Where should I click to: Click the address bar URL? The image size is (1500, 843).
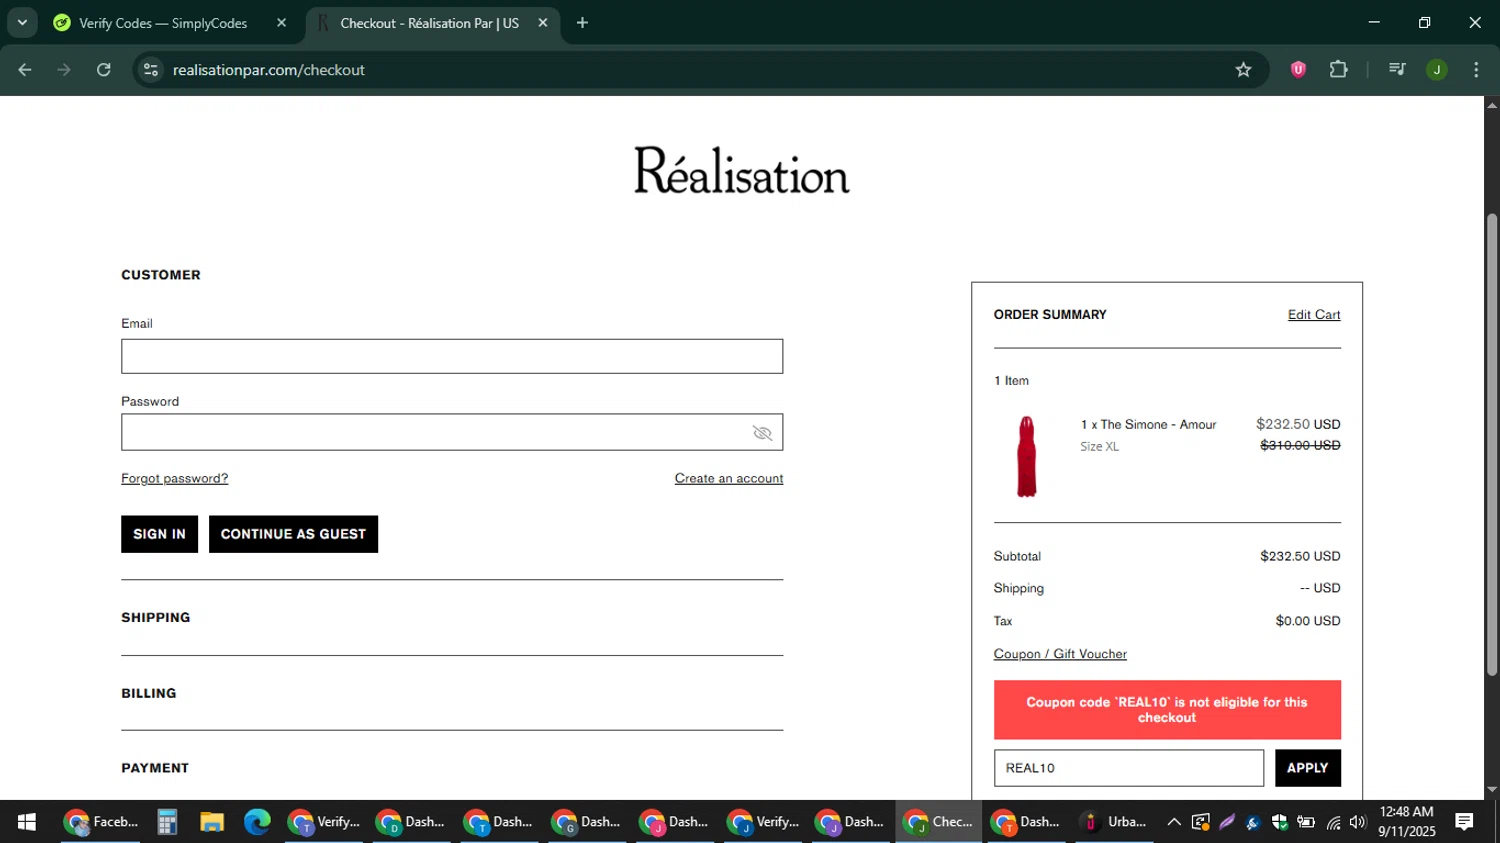269,70
